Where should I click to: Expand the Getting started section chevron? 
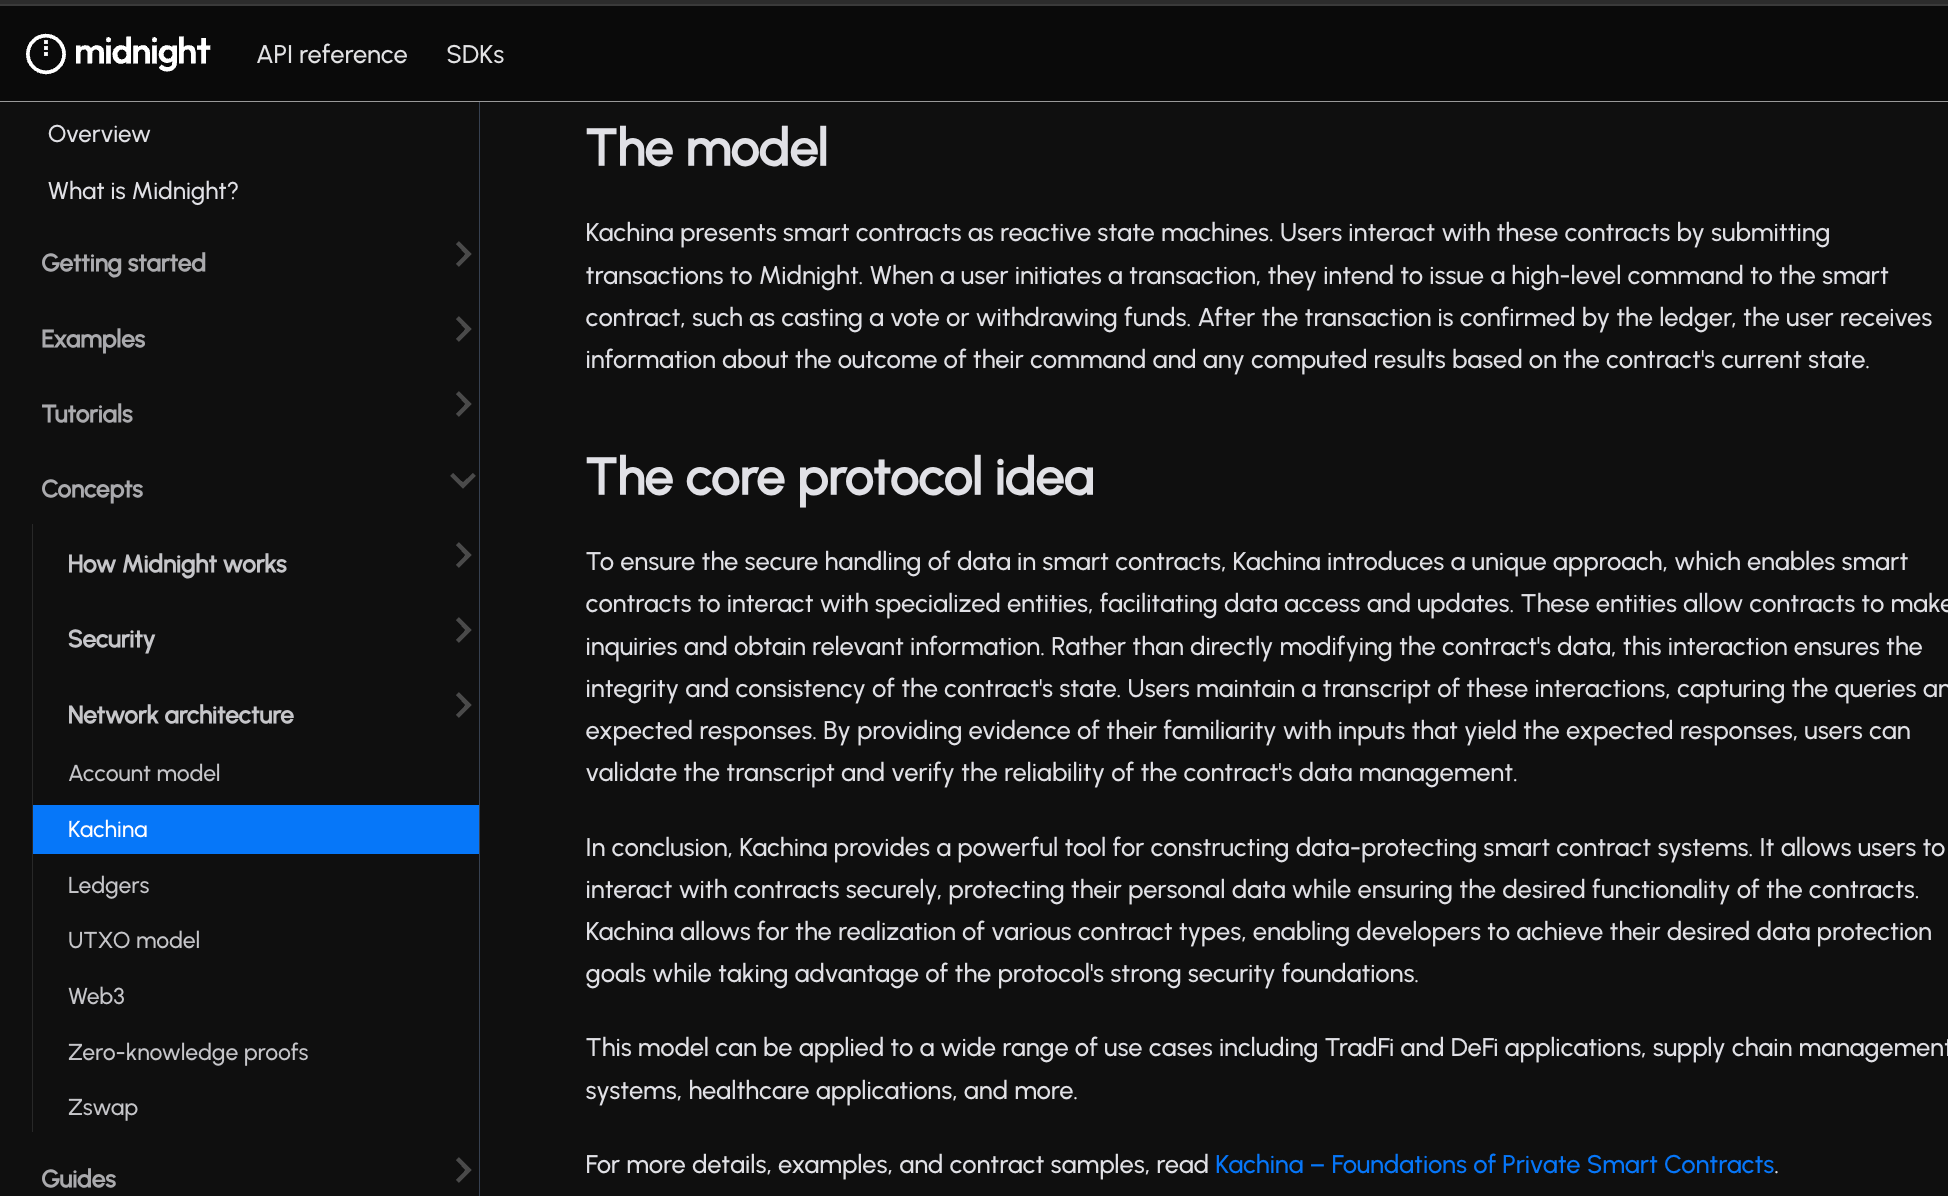[x=462, y=254]
